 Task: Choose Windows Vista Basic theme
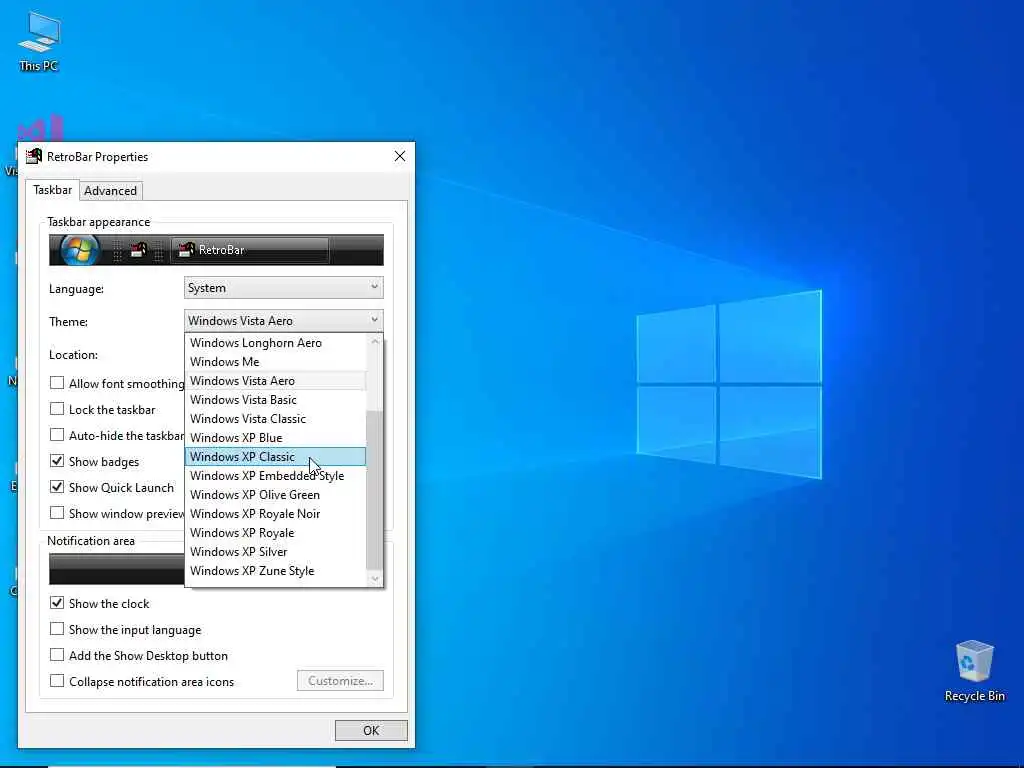(x=275, y=400)
